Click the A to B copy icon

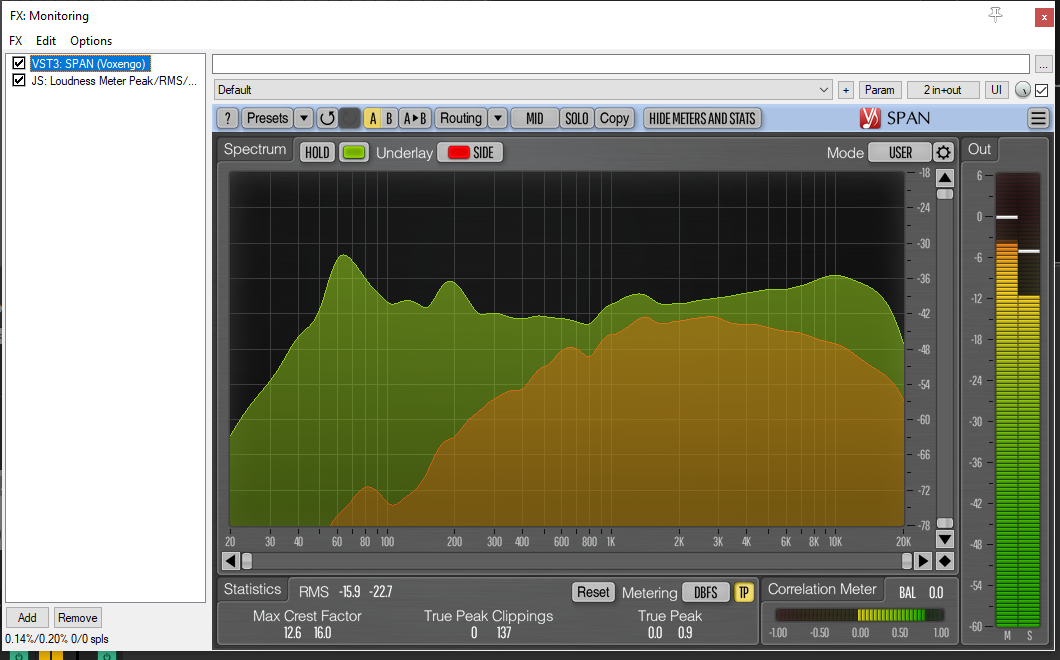click(x=414, y=118)
